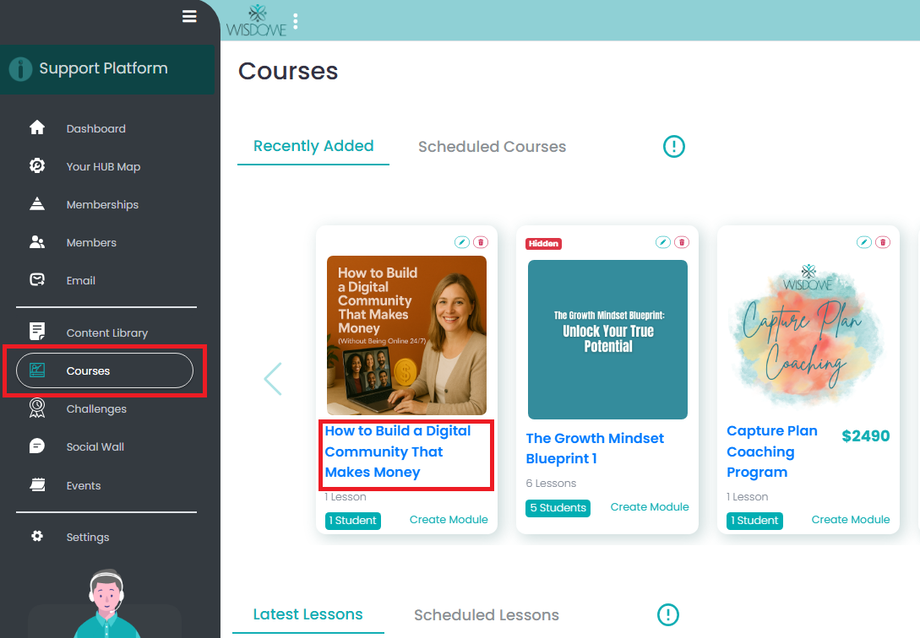The height and width of the screenshot is (638, 920).
Task: Open the three-dot menu beside Wisdome logo
Action: pyautogui.click(x=295, y=21)
